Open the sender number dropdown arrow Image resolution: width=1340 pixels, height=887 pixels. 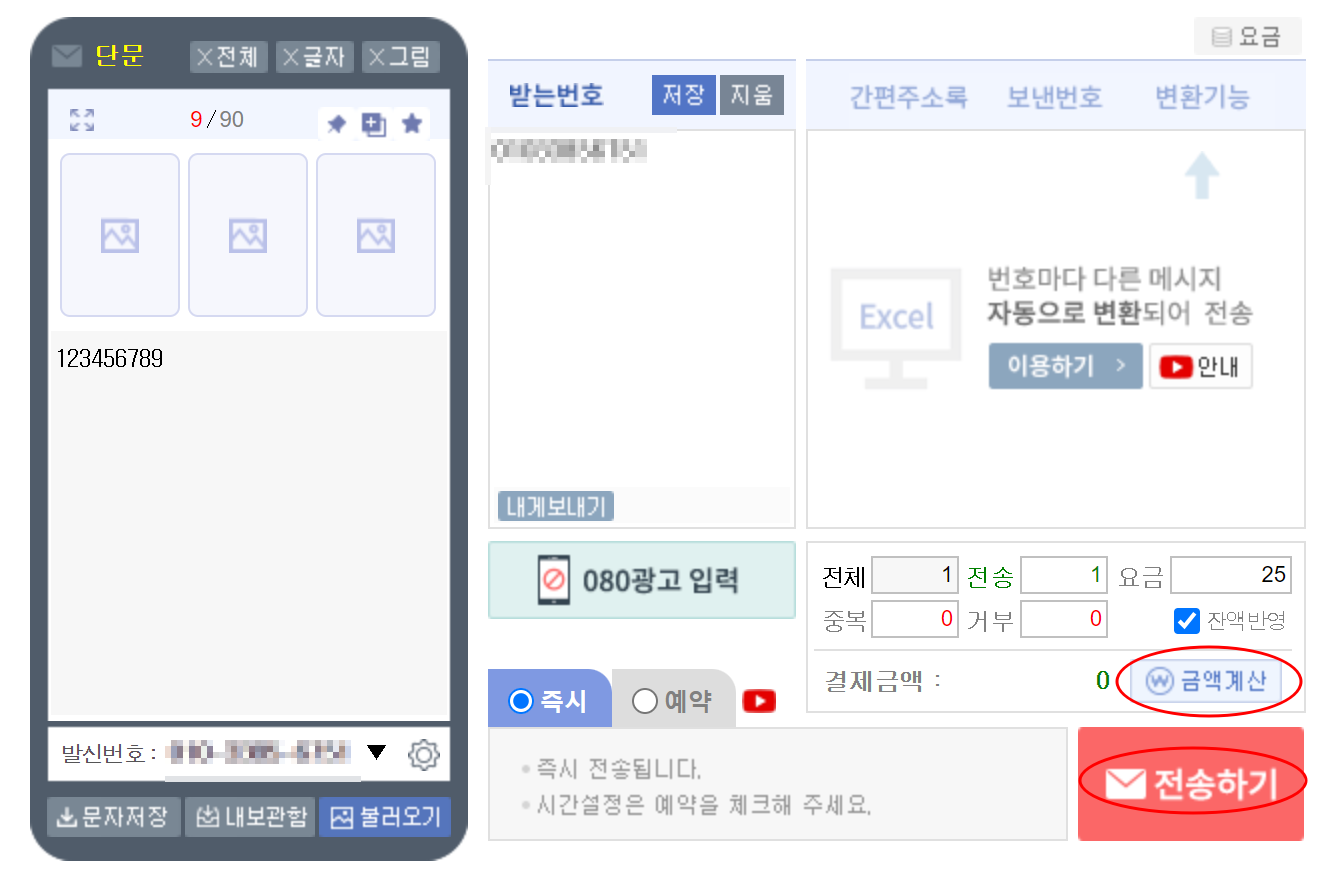pos(377,755)
